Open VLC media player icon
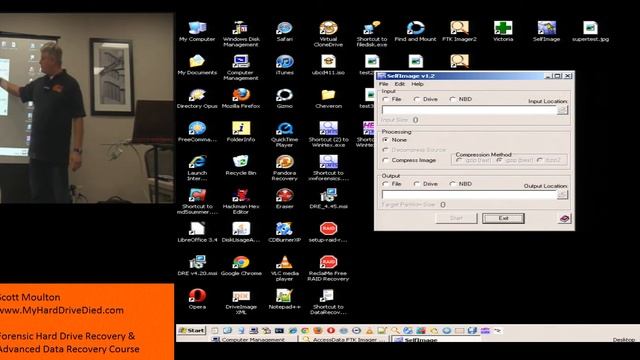This screenshot has width=640, height=360. click(284, 268)
